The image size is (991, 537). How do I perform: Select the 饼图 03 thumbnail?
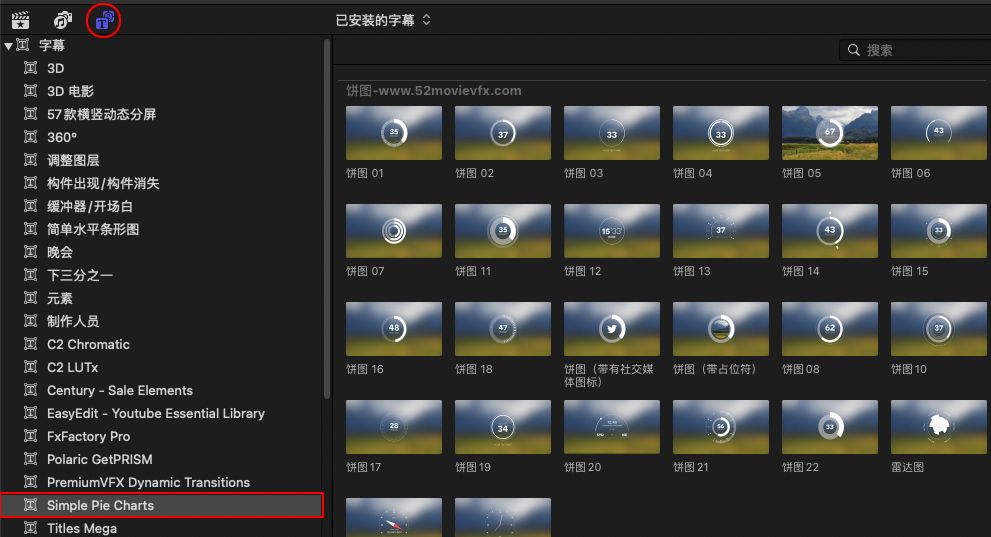coord(612,133)
